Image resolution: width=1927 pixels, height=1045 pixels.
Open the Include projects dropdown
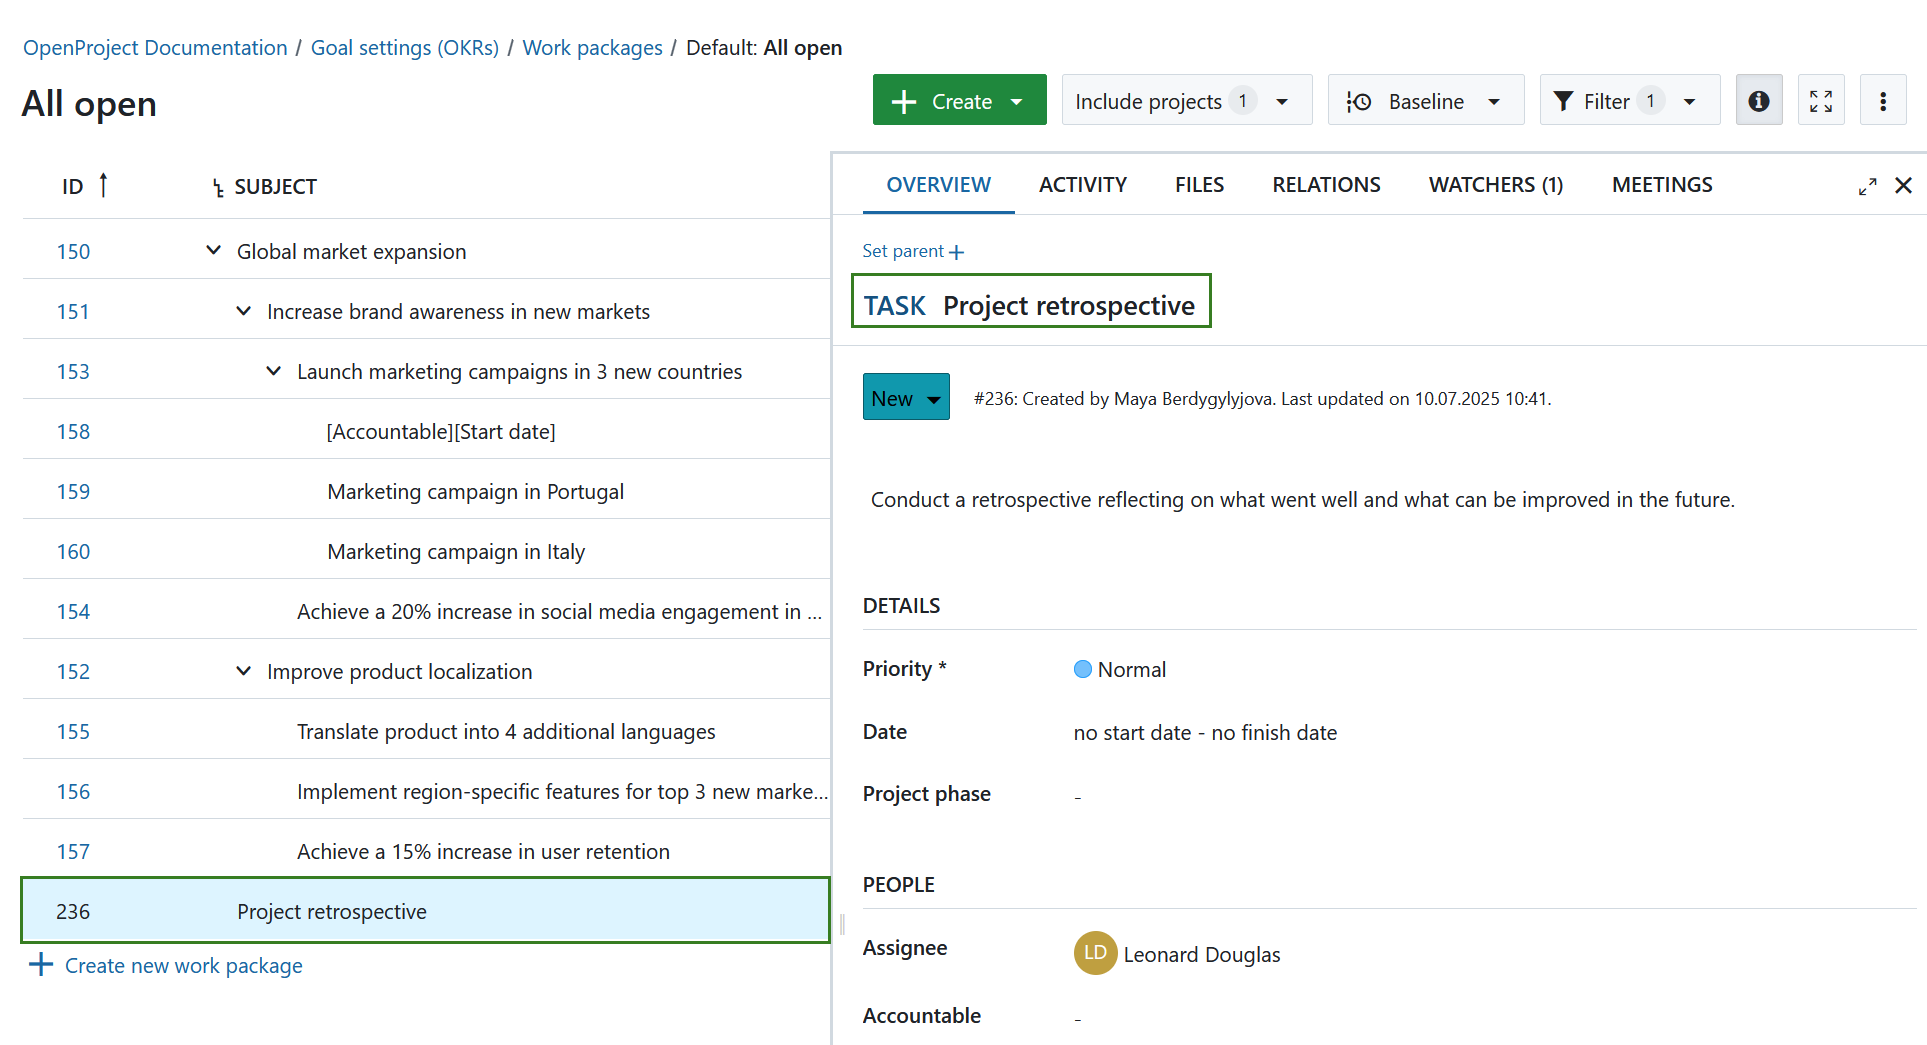(x=1186, y=100)
